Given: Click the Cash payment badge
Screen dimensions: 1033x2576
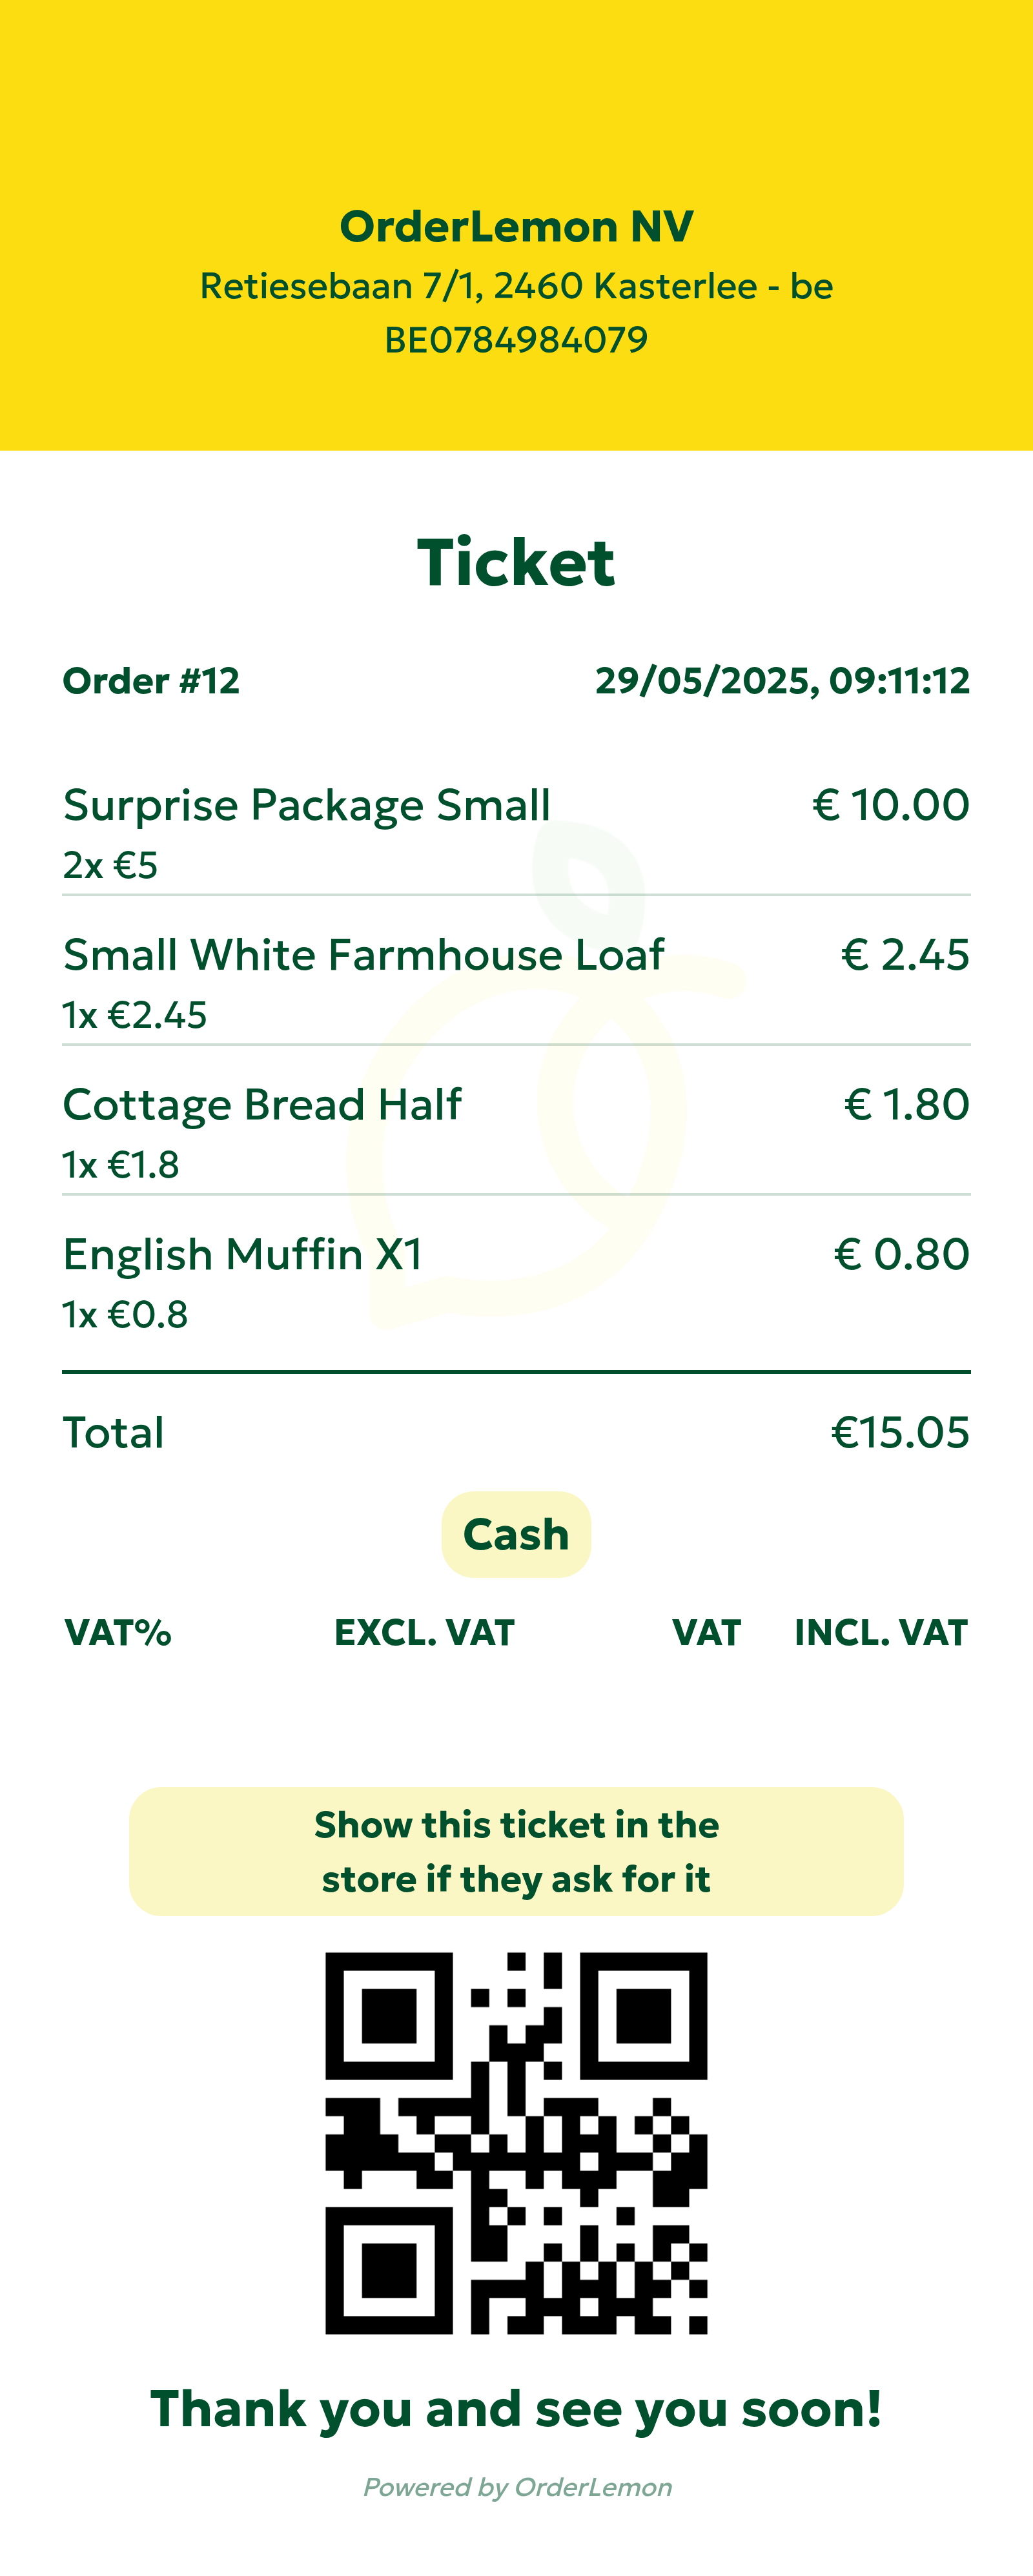Looking at the screenshot, I should (516, 1534).
